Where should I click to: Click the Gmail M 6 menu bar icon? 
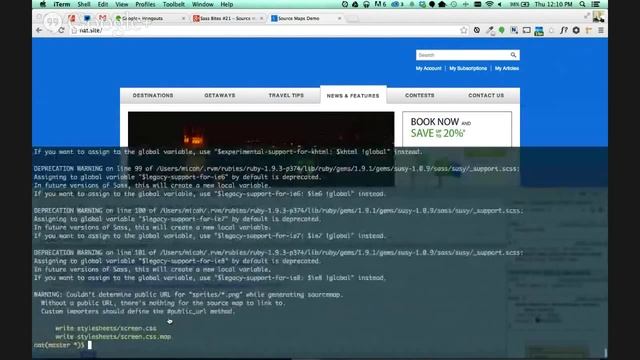[380, 4]
